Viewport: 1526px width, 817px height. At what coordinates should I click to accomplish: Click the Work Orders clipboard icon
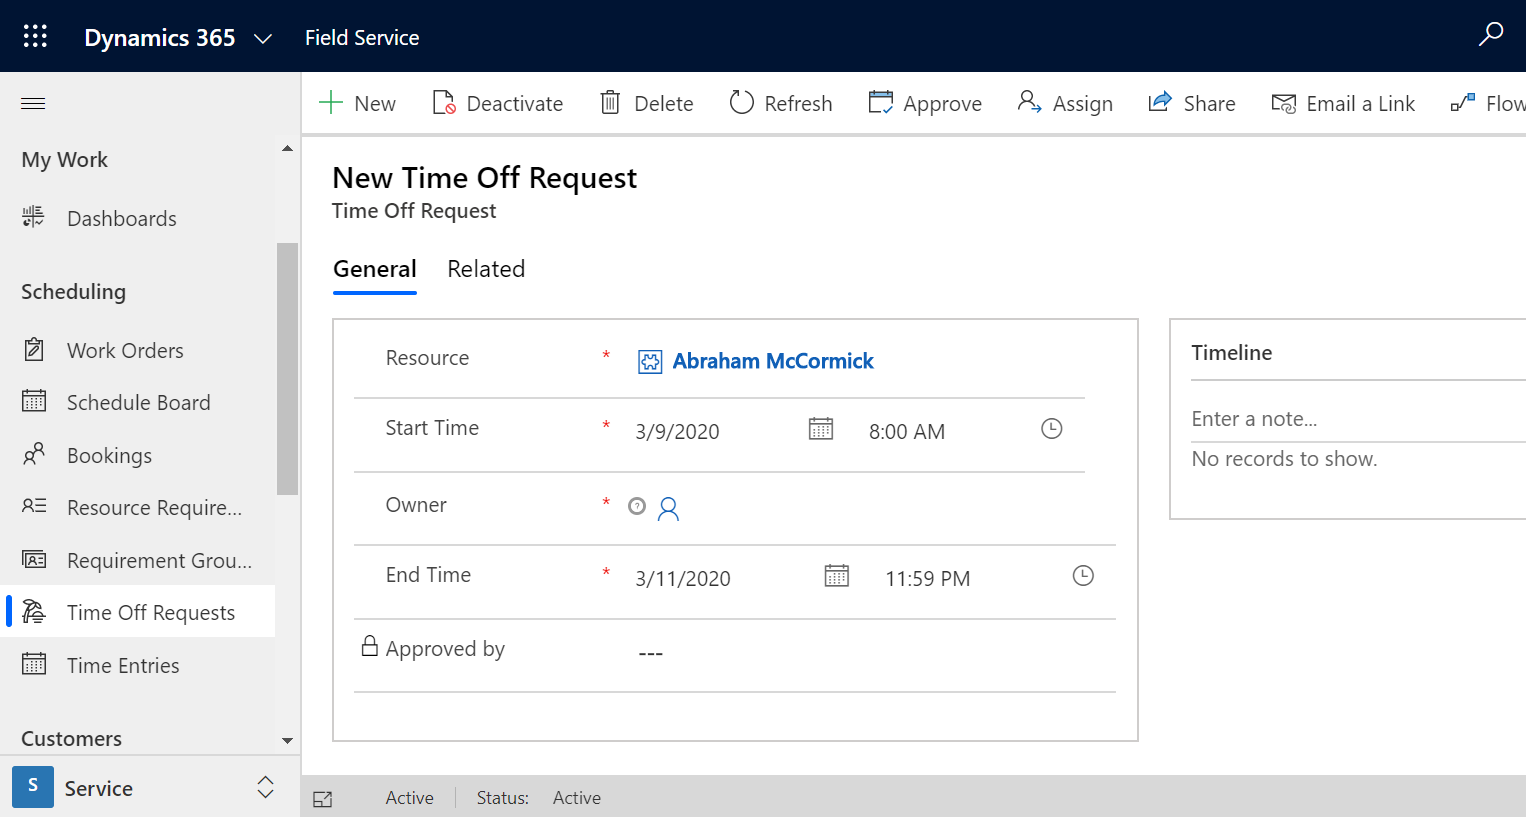point(34,349)
